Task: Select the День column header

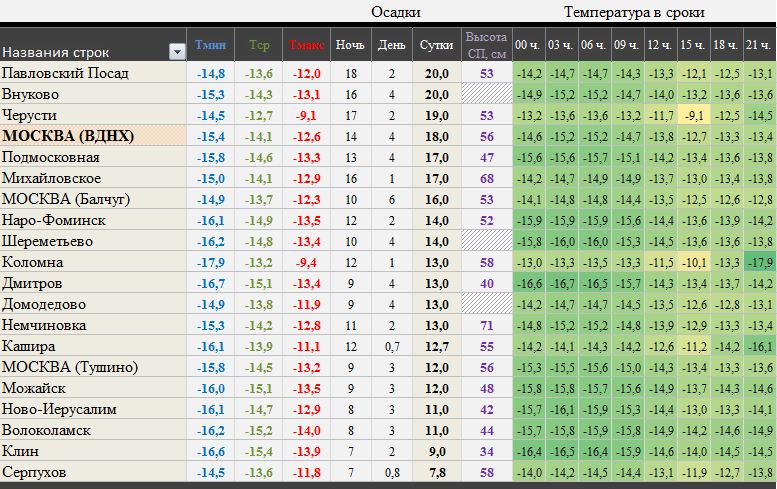Action: pos(391,45)
